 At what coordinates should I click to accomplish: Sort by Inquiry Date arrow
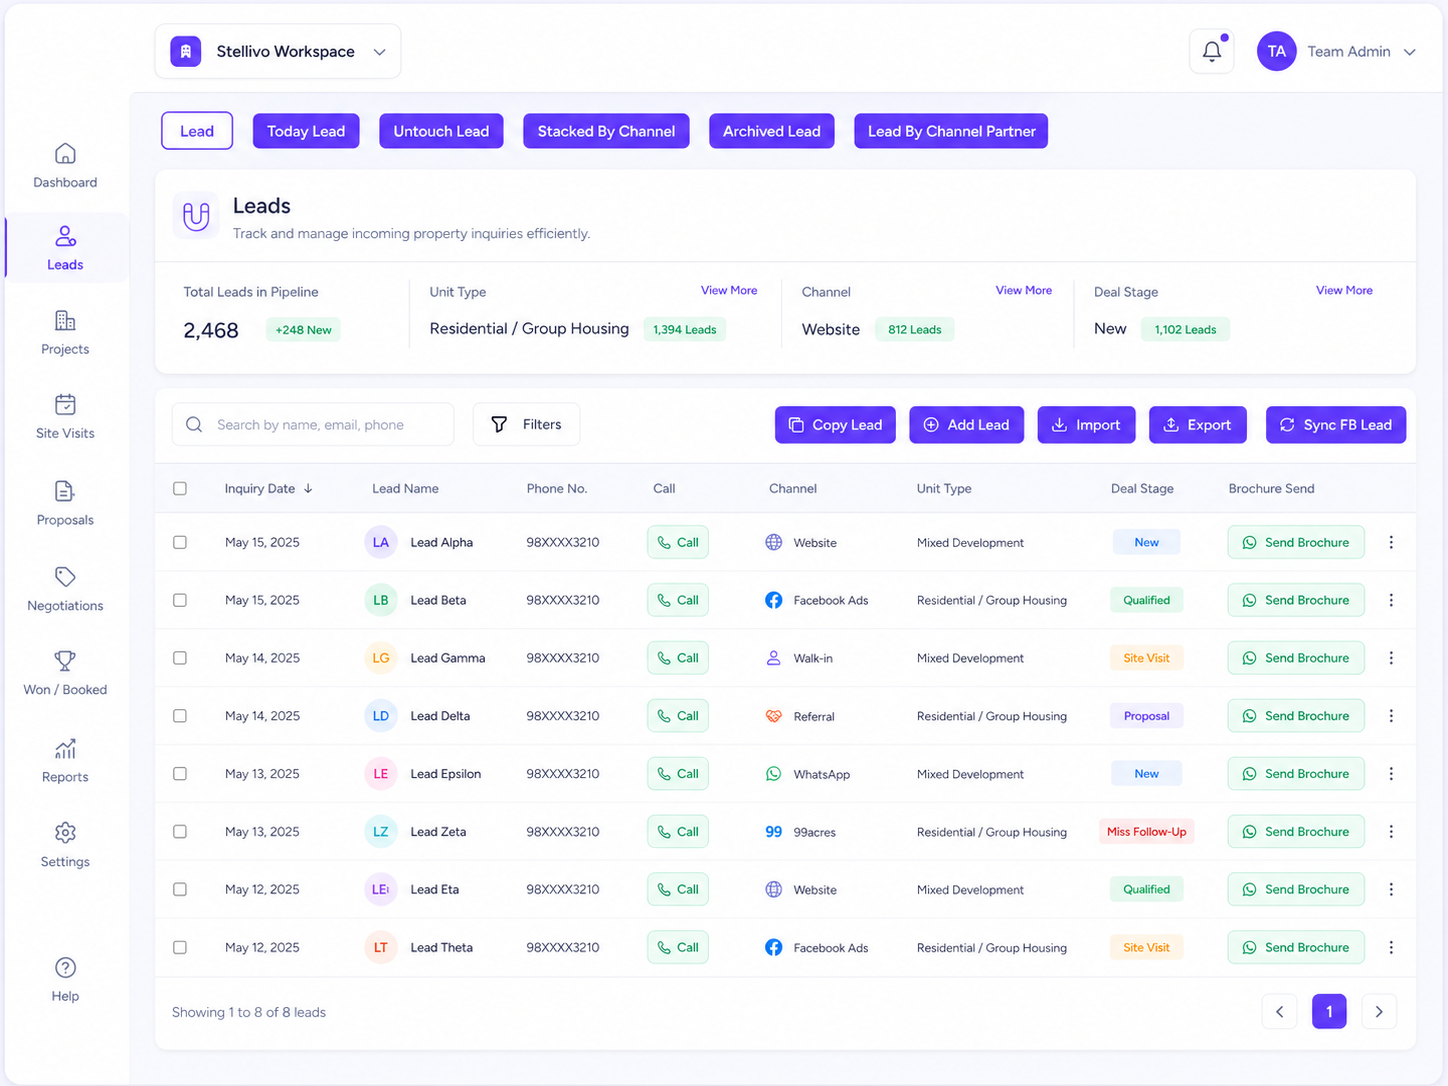point(308,489)
